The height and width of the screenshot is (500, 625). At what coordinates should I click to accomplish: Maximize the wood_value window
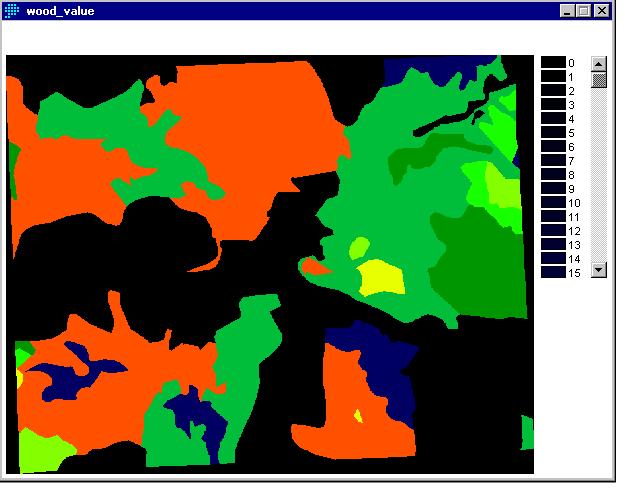(x=583, y=12)
